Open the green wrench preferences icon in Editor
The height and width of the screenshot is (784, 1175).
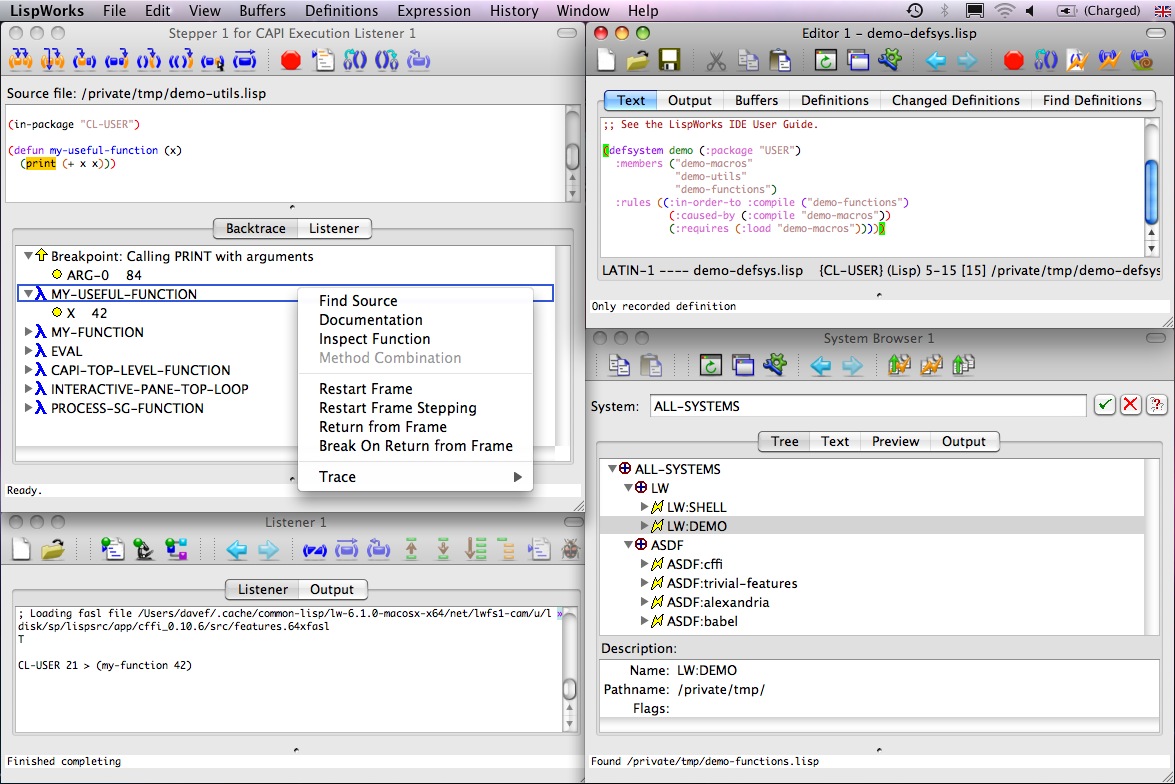coord(889,60)
